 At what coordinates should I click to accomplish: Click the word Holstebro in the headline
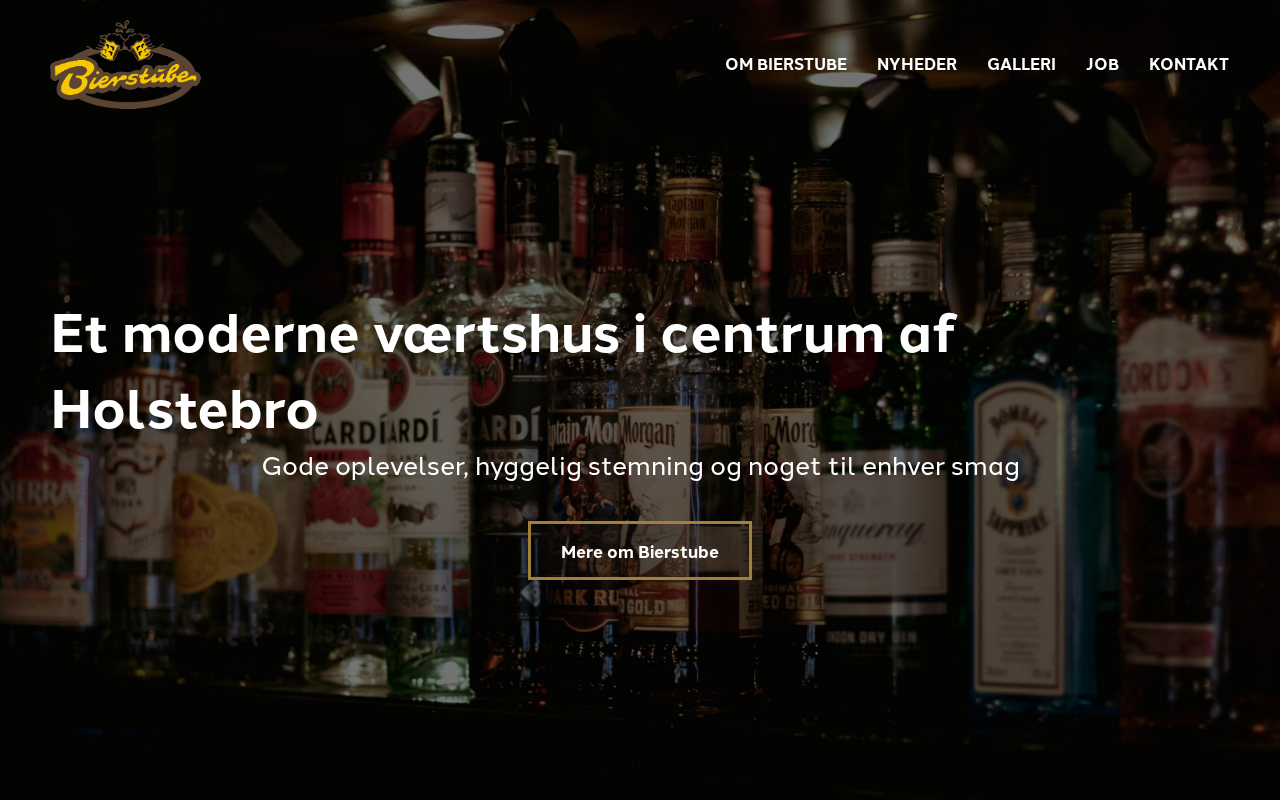coord(184,411)
